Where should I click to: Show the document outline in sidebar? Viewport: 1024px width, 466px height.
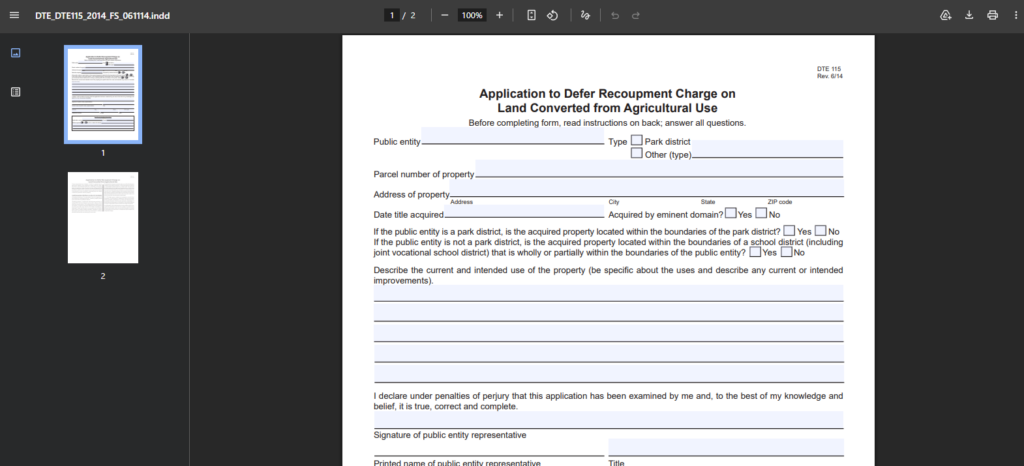(15, 92)
